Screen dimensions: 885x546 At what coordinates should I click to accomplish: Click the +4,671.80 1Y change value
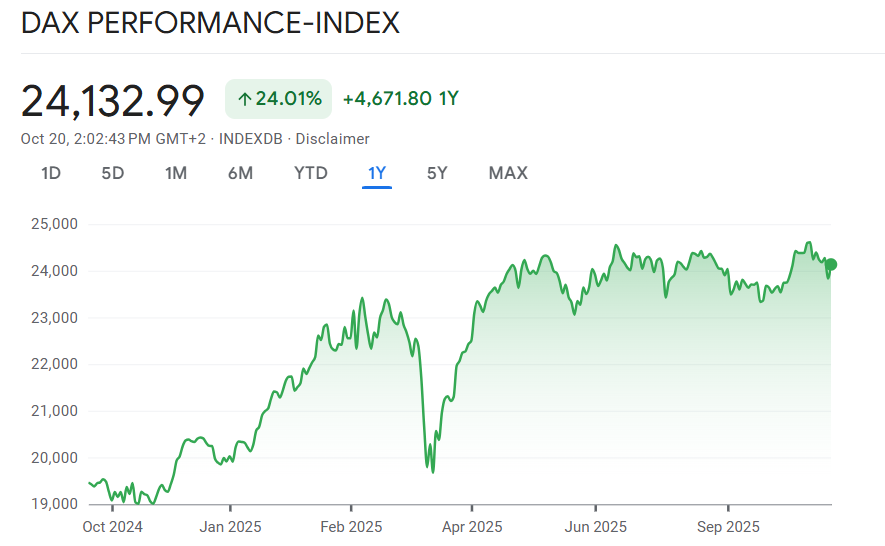click(400, 99)
